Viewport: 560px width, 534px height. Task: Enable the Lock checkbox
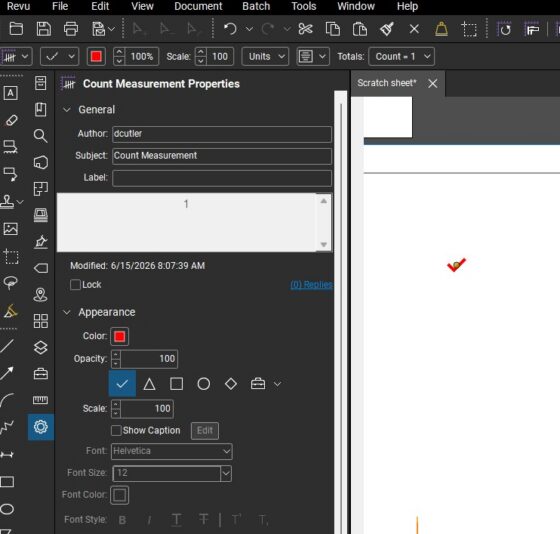(x=75, y=285)
